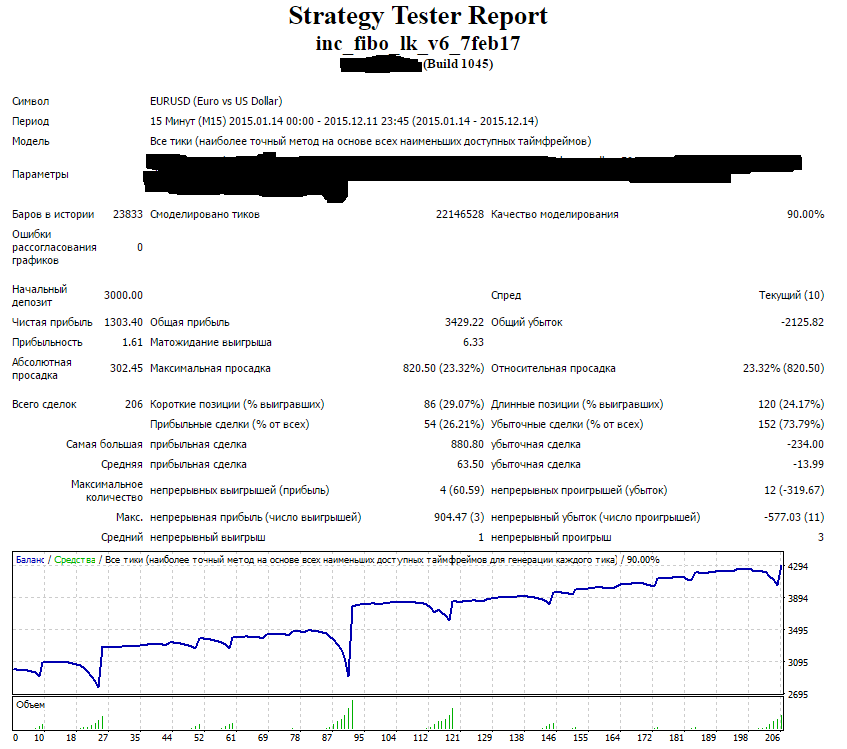This screenshot has height=749, width=847.
Task: Click the long positions value 120 (24.17%)
Action: click(x=791, y=404)
